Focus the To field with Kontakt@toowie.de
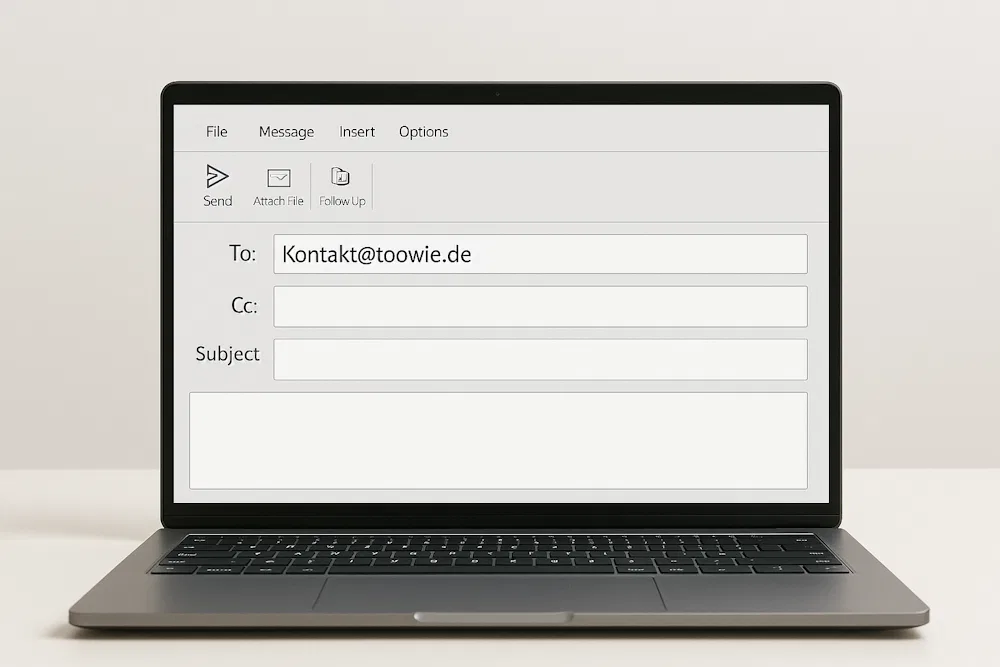Viewport: 1000px width, 667px height. 540,254
